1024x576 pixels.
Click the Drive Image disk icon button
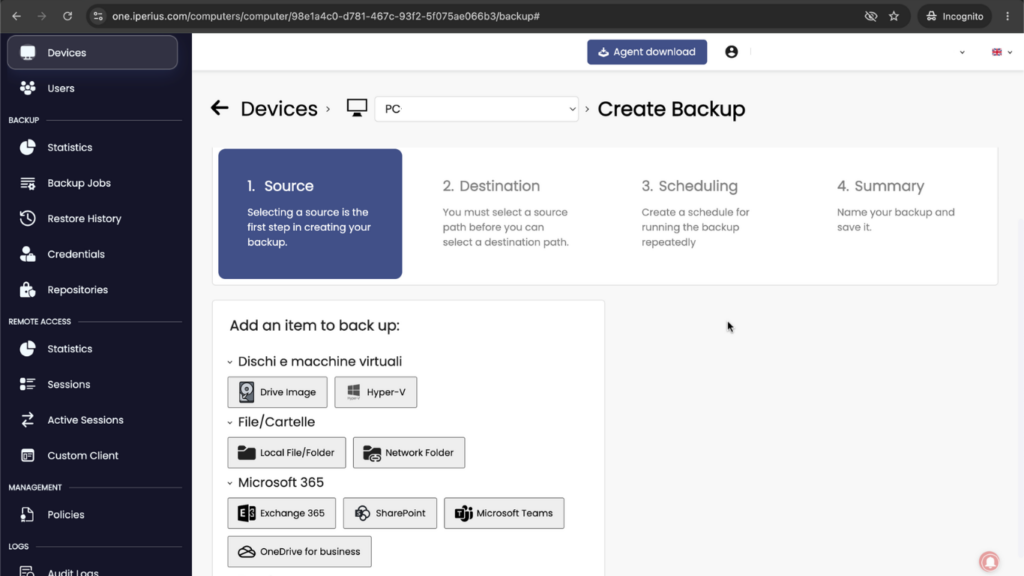277,392
